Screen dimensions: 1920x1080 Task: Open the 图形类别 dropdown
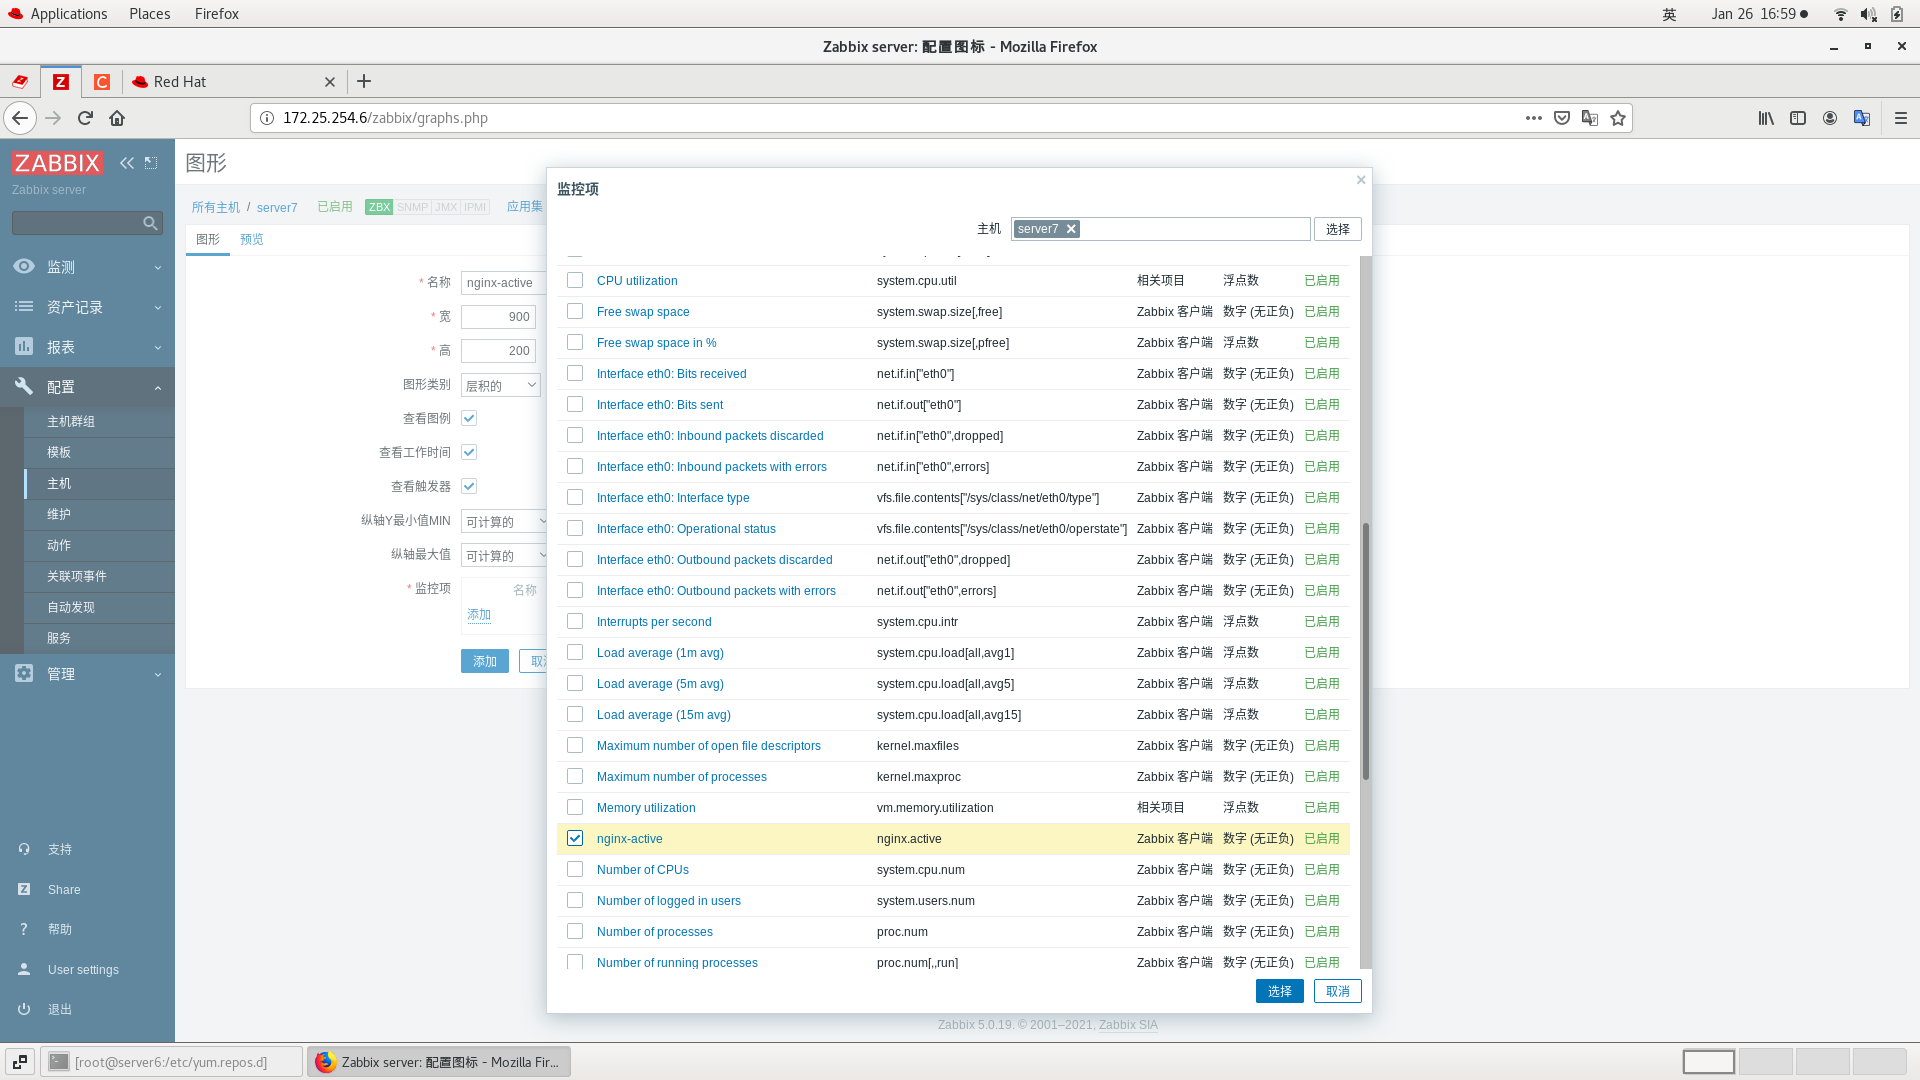(500, 385)
